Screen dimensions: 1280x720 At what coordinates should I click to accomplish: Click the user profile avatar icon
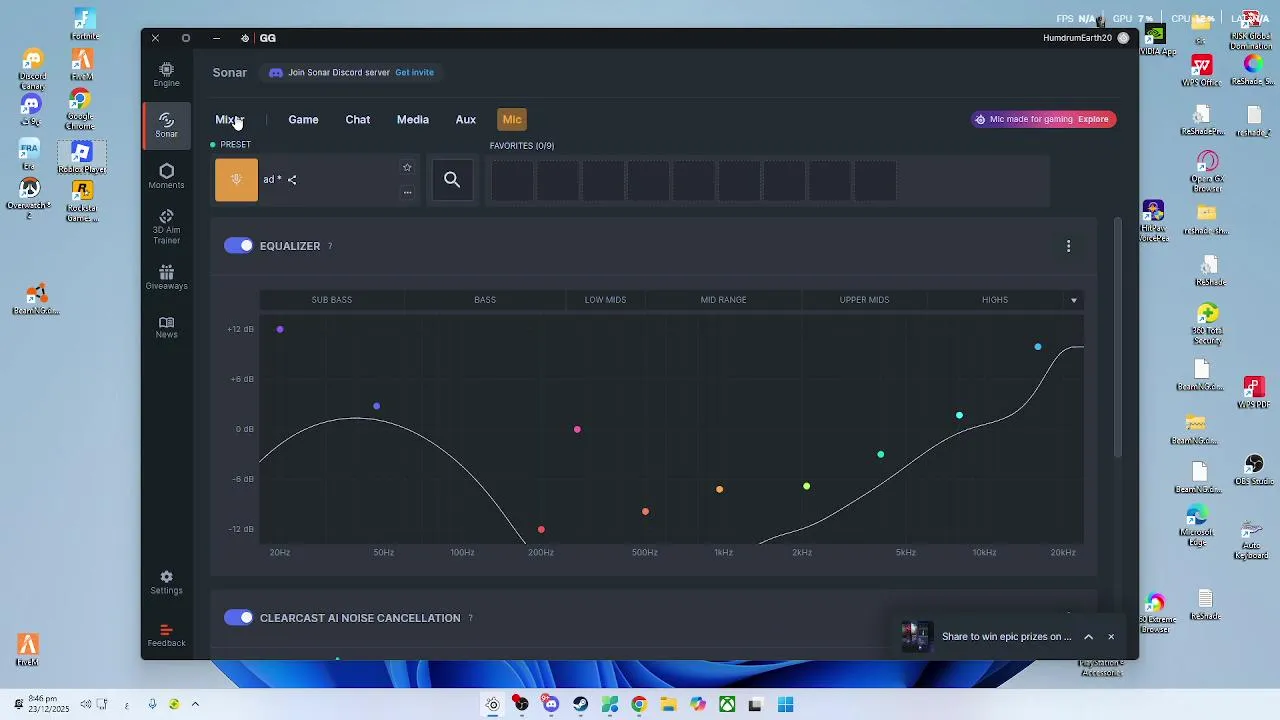point(1123,38)
